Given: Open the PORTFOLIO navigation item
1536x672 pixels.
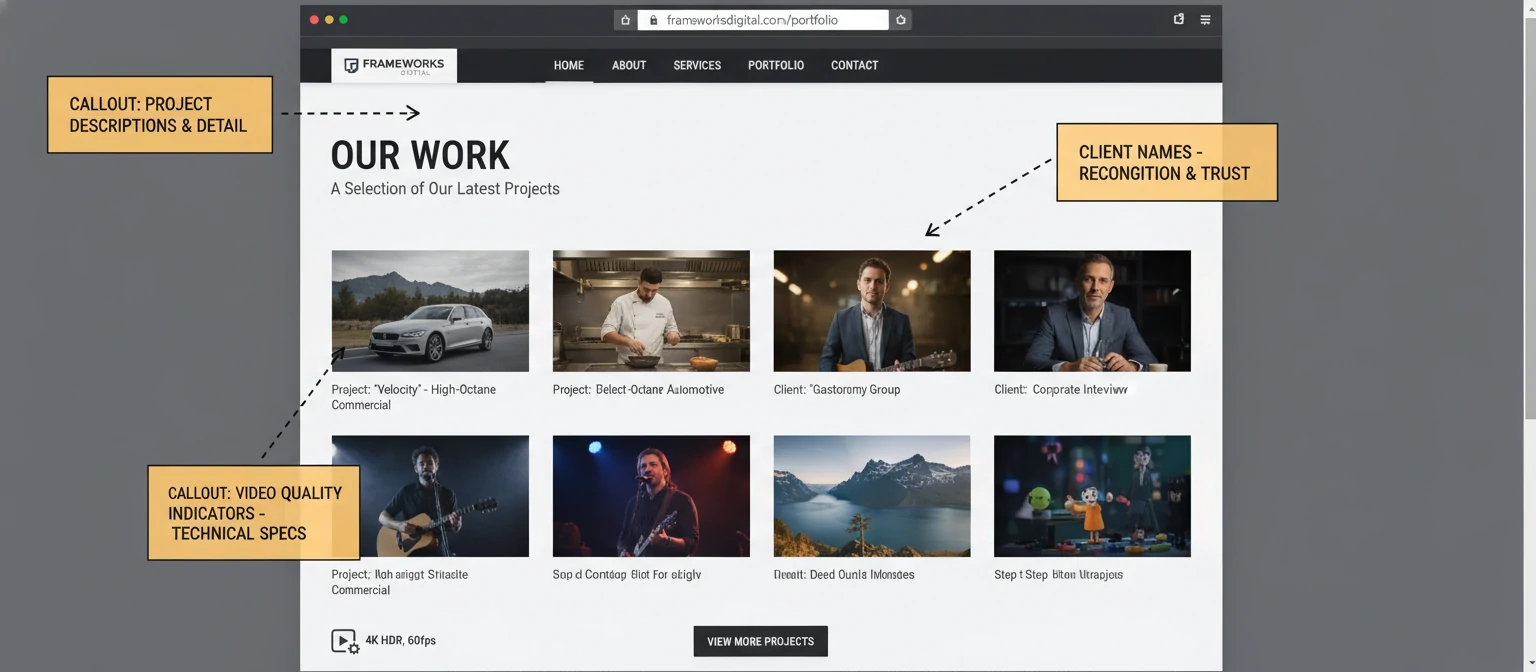Looking at the screenshot, I should 775,65.
